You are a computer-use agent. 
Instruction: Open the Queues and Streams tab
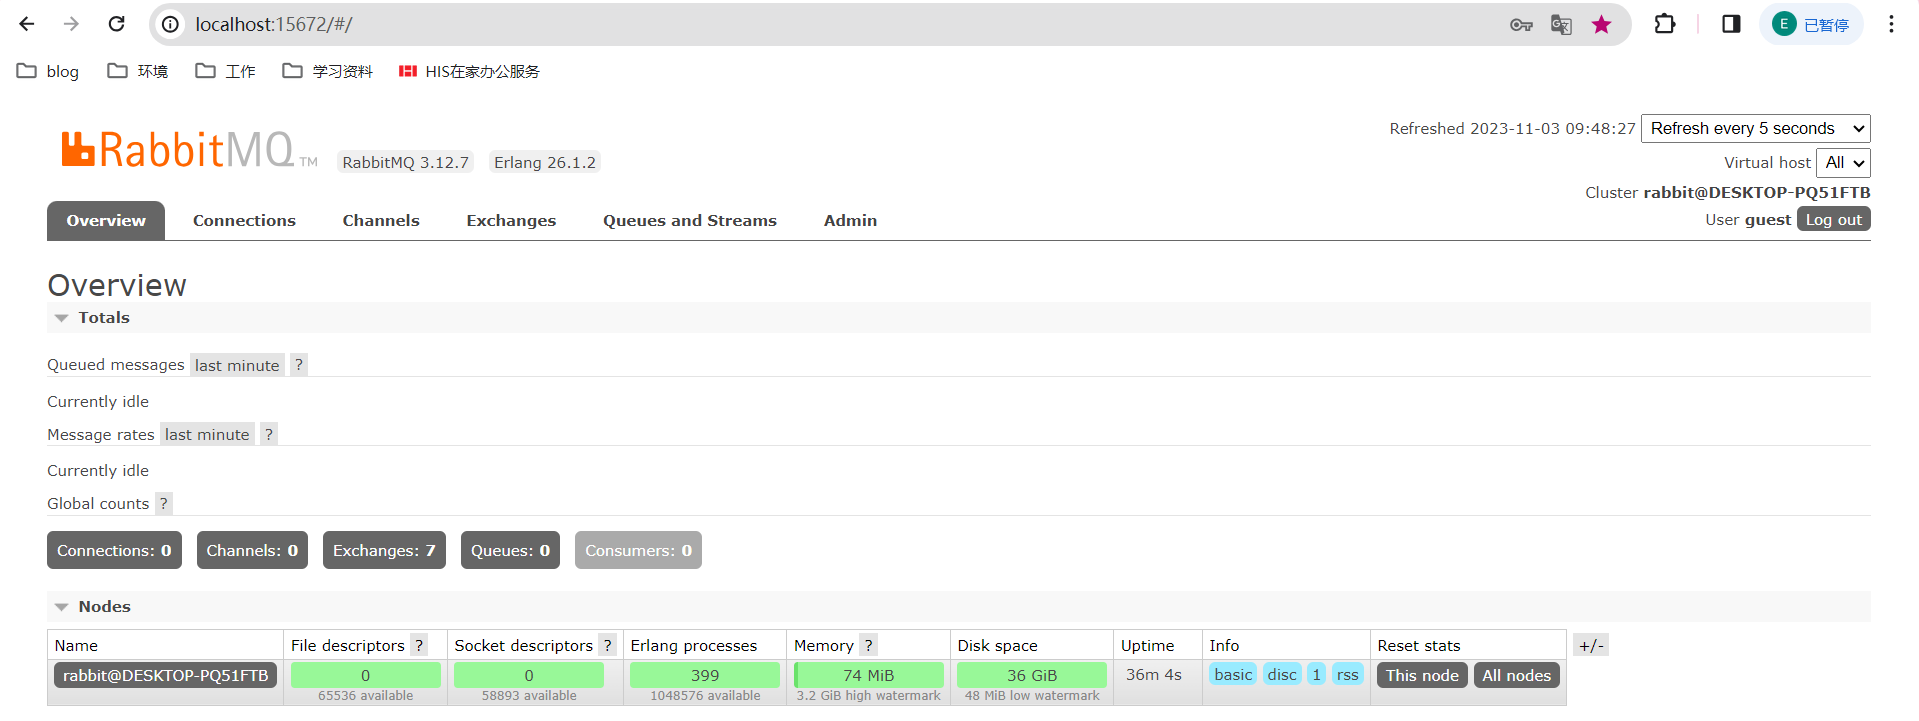click(689, 220)
